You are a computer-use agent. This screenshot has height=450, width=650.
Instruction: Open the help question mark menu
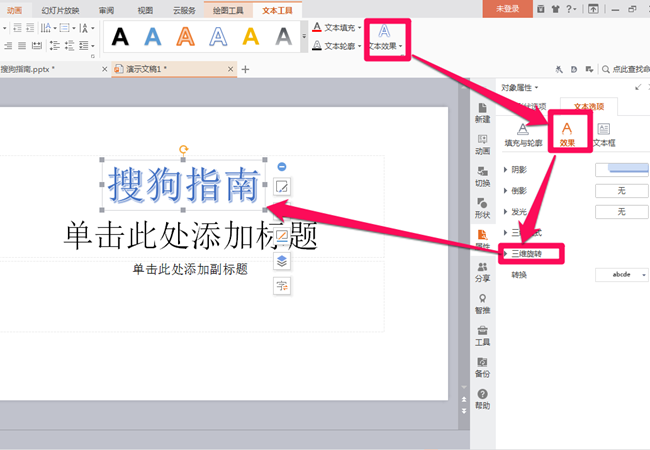pyautogui.click(x=571, y=9)
